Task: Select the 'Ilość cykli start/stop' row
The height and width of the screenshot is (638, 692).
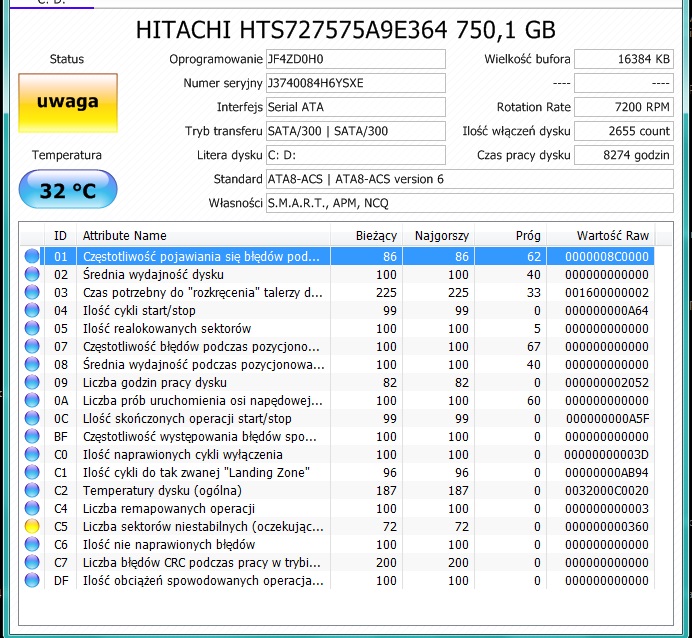Action: 338,311
